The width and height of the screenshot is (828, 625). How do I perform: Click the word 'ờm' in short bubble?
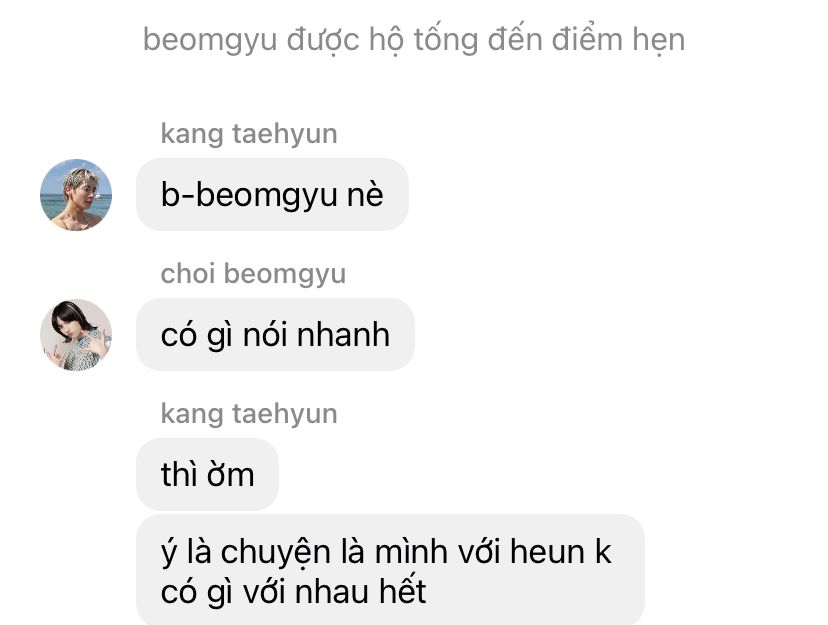(231, 474)
